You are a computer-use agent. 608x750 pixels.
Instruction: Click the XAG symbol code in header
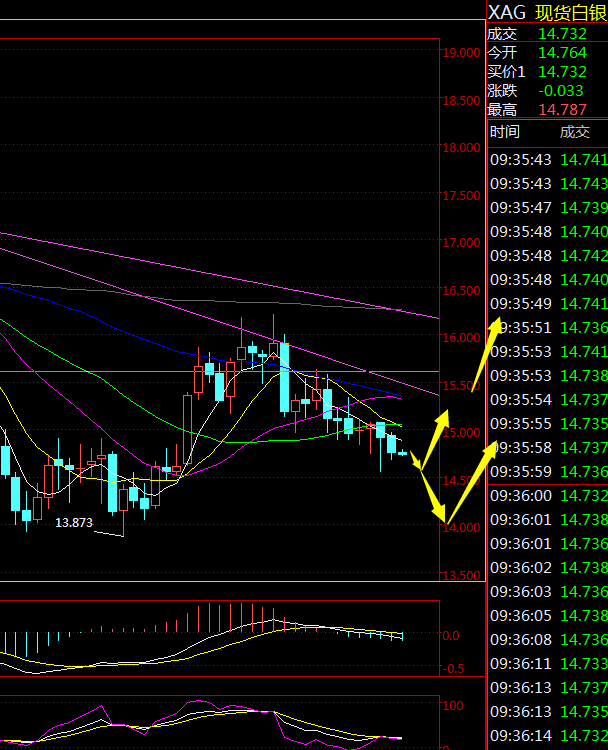tap(506, 12)
